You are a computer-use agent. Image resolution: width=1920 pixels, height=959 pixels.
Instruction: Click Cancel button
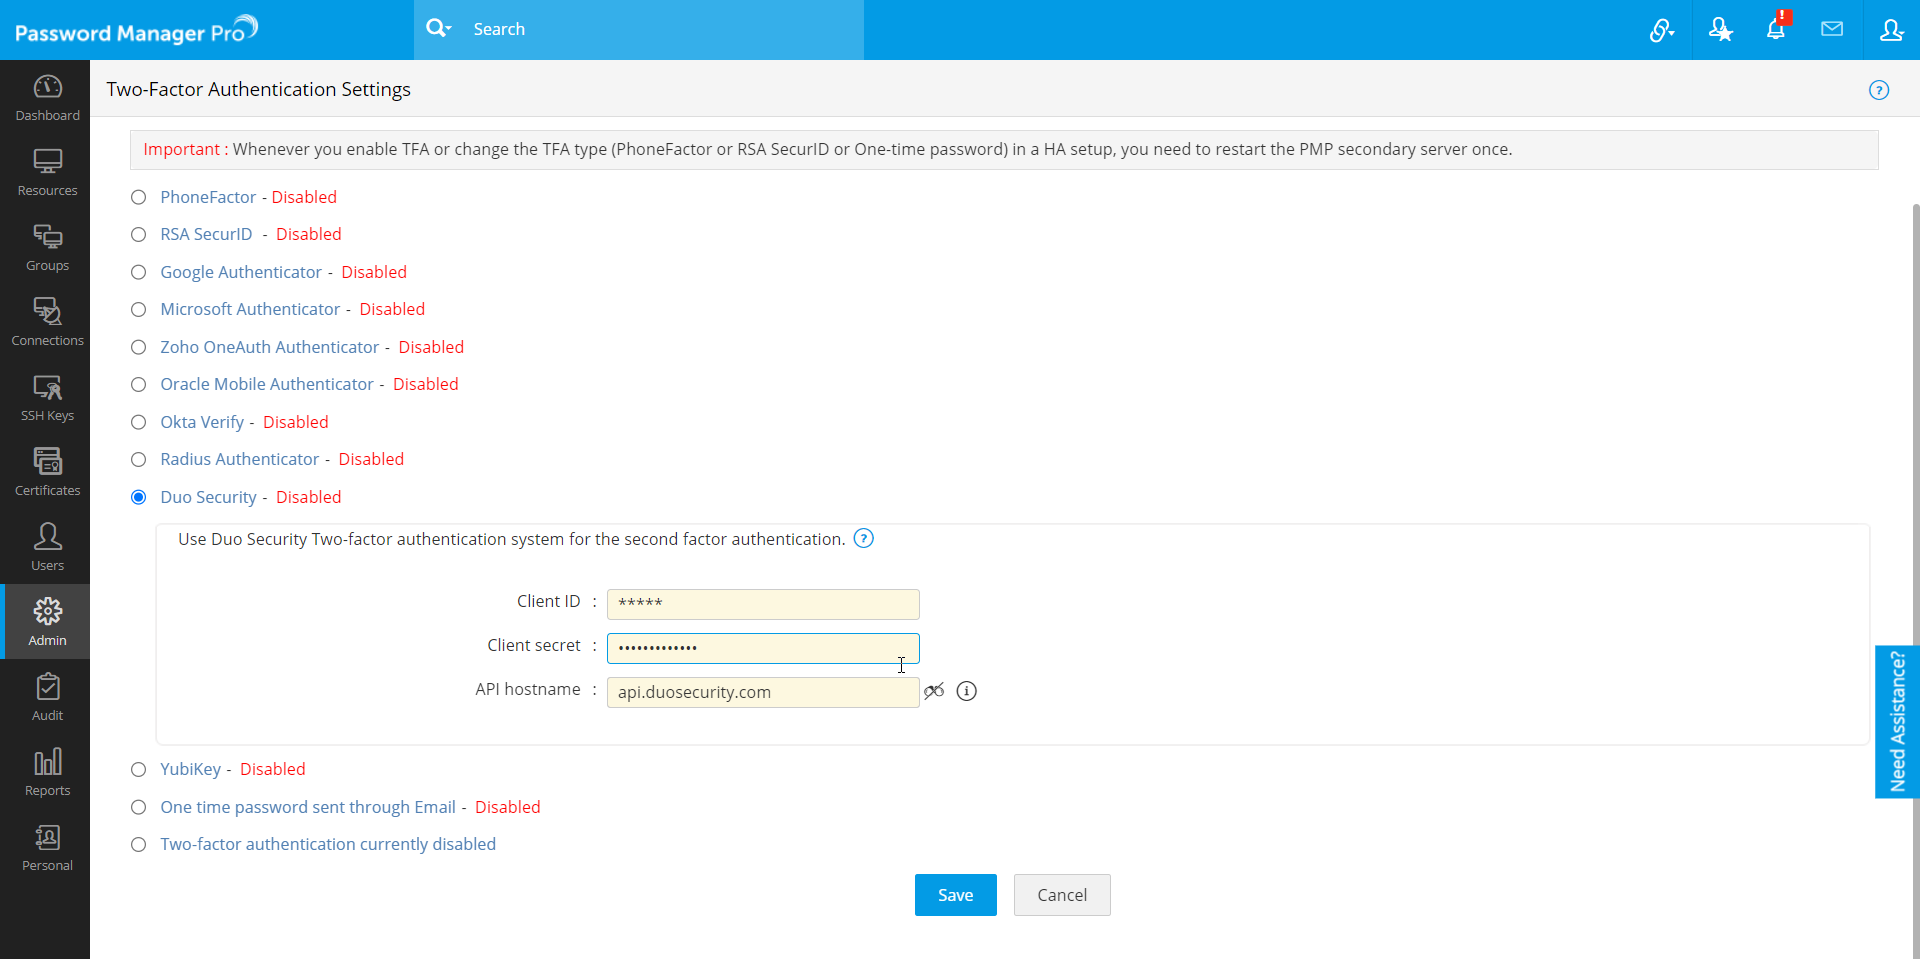tap(1062, 895)
